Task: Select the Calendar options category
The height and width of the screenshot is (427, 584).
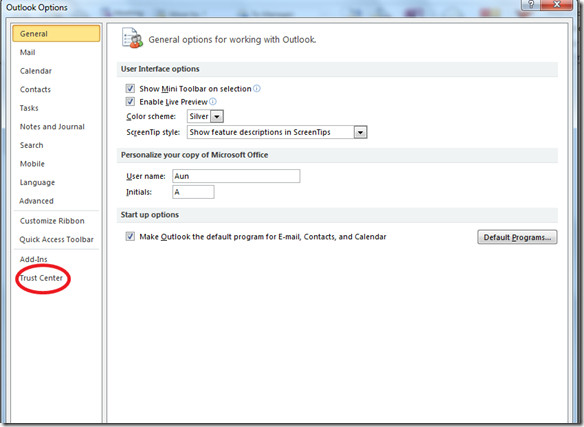Action: point(36,71)
